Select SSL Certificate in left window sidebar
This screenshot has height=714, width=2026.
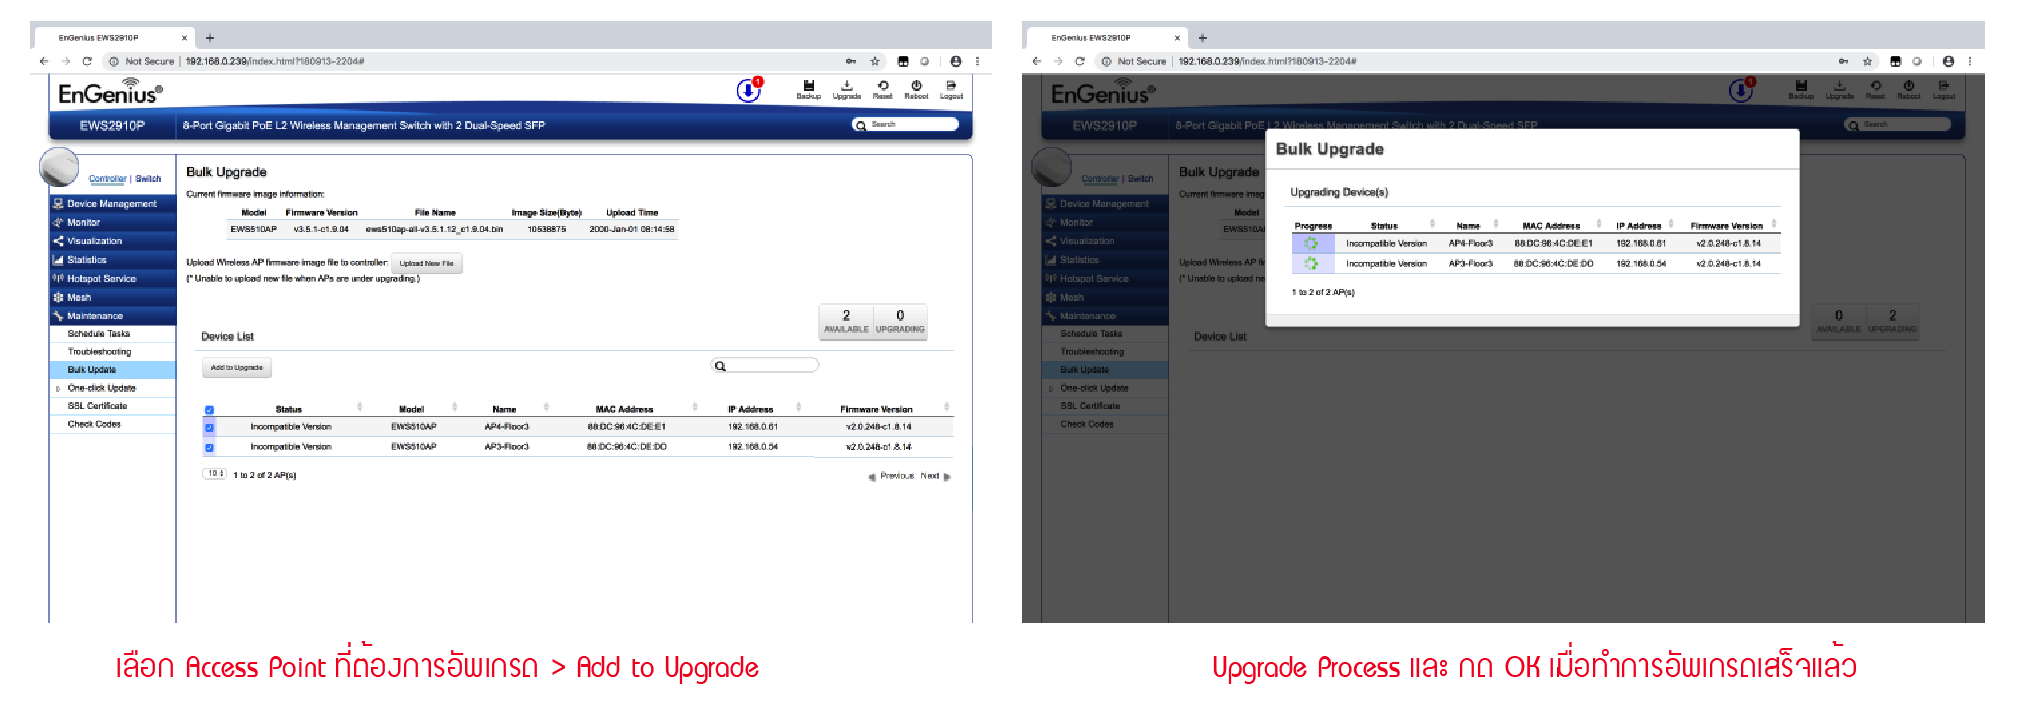point(112,406)
